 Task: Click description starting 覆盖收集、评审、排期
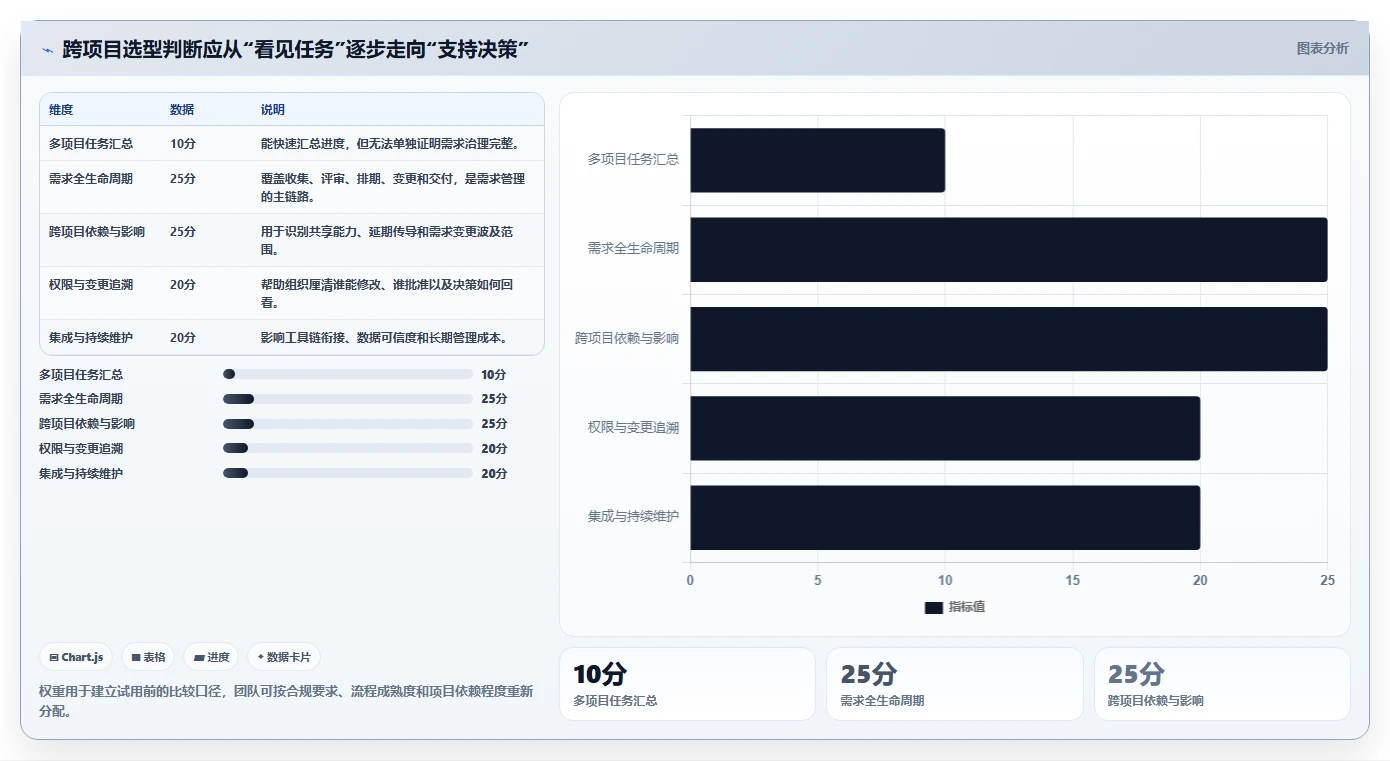[x=393, y=187]
